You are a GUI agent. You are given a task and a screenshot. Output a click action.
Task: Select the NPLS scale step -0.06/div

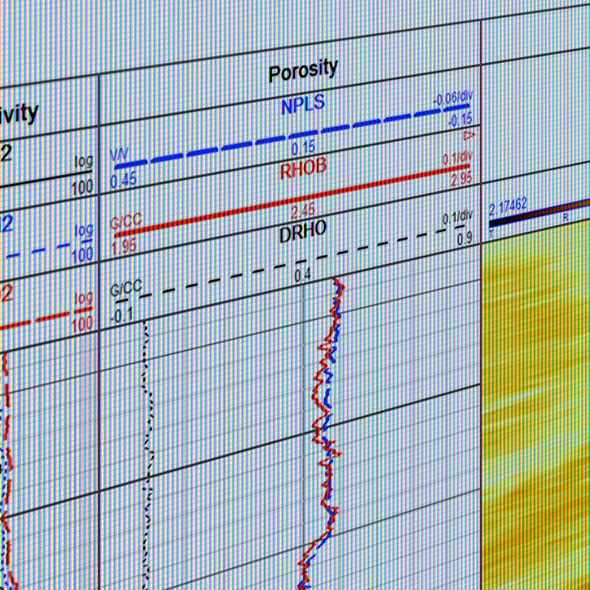tap(453, 99)
